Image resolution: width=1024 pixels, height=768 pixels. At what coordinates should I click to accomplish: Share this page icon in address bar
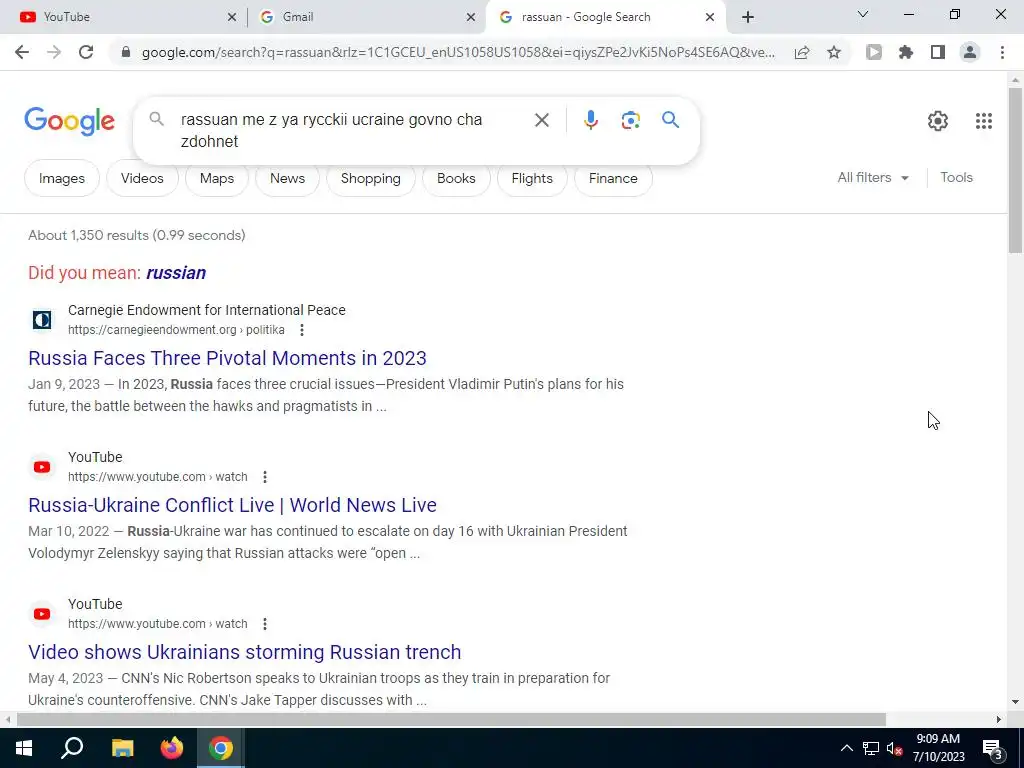point(802,52)
